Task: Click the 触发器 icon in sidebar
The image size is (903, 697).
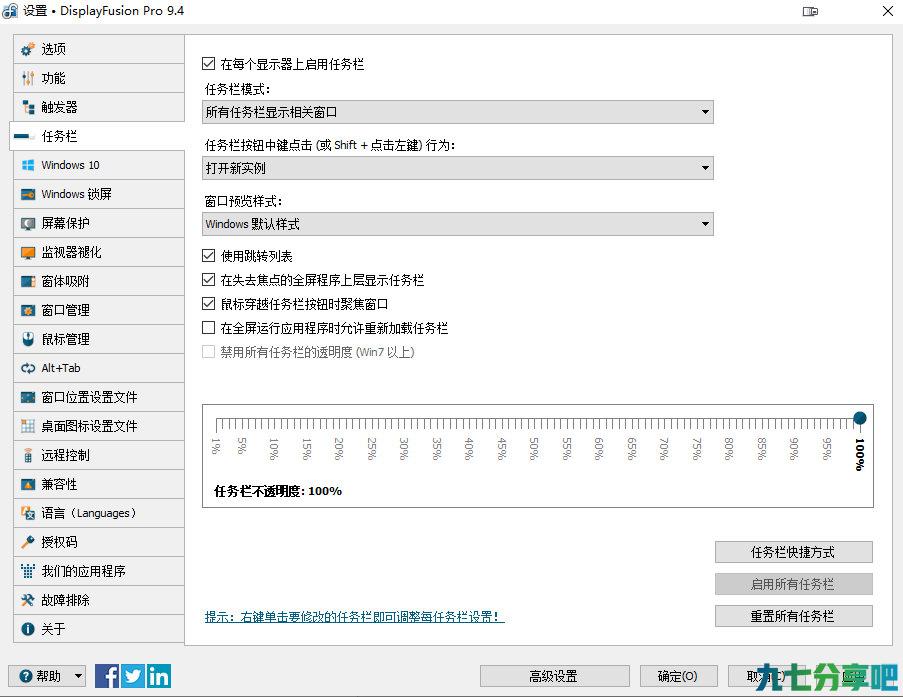Action: (x=28, y=107)
